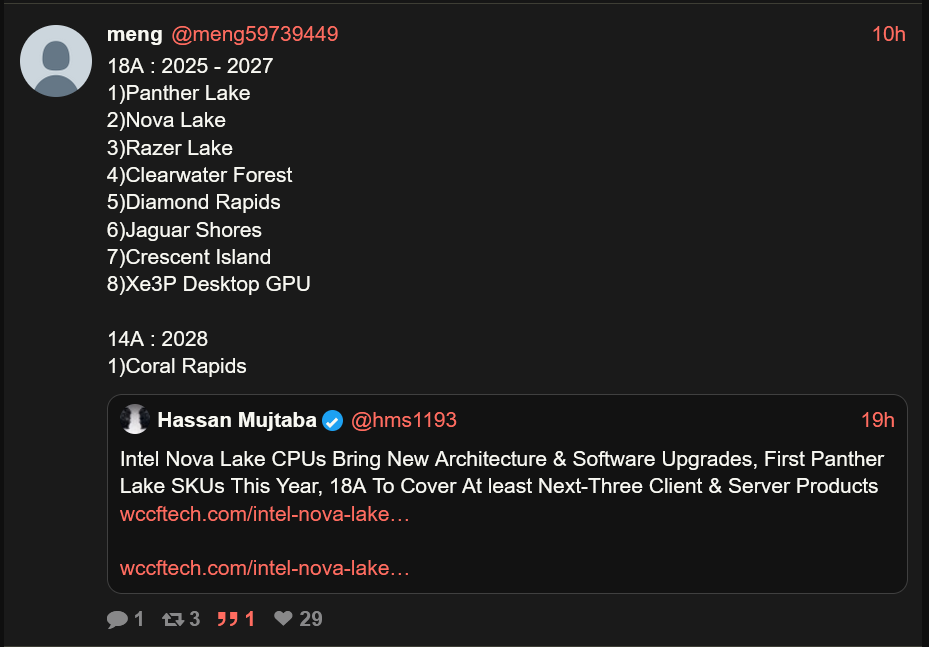929x647 pixels.
Task: Click the heart likes icon
Action: coord(283,619)
